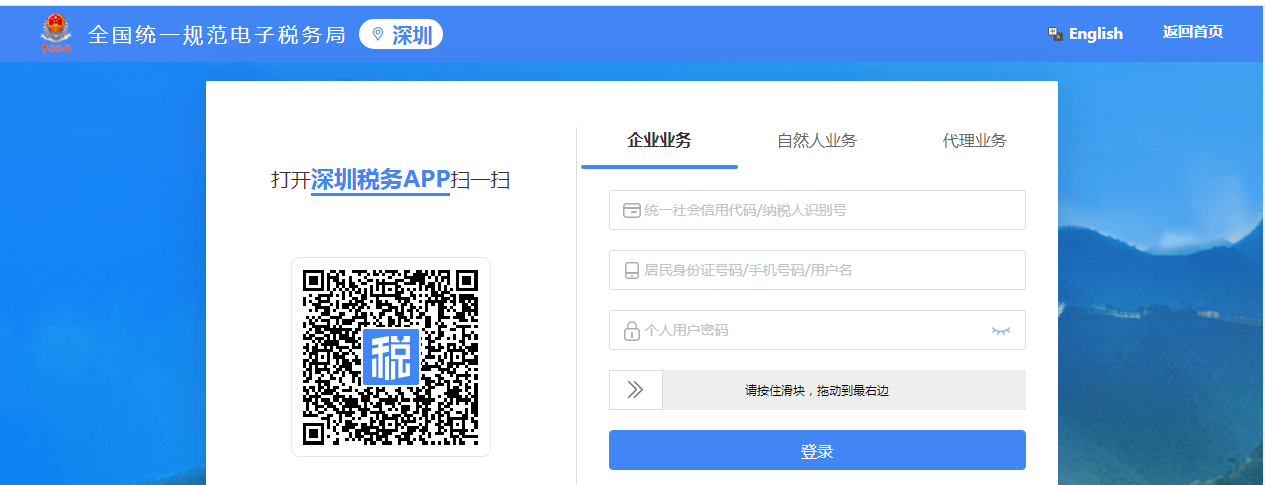
Task: Switch to the 自然人业务 tab
Action: click(x=817, y=141)
